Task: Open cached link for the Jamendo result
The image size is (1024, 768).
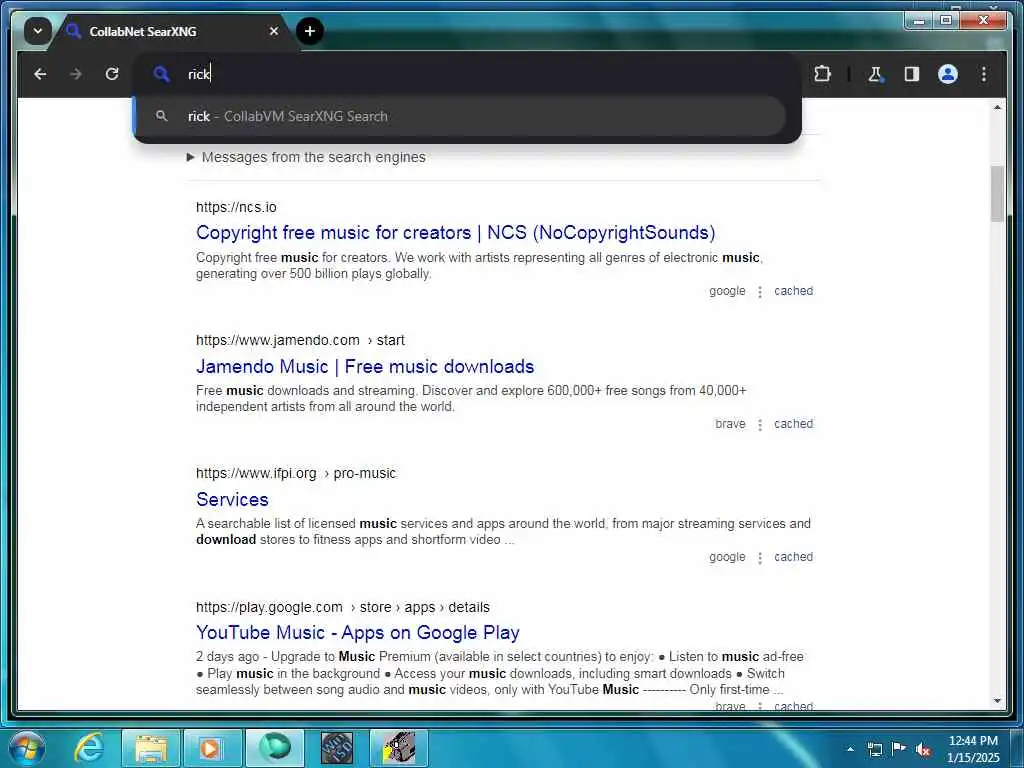Action: (x=793, y=424)
